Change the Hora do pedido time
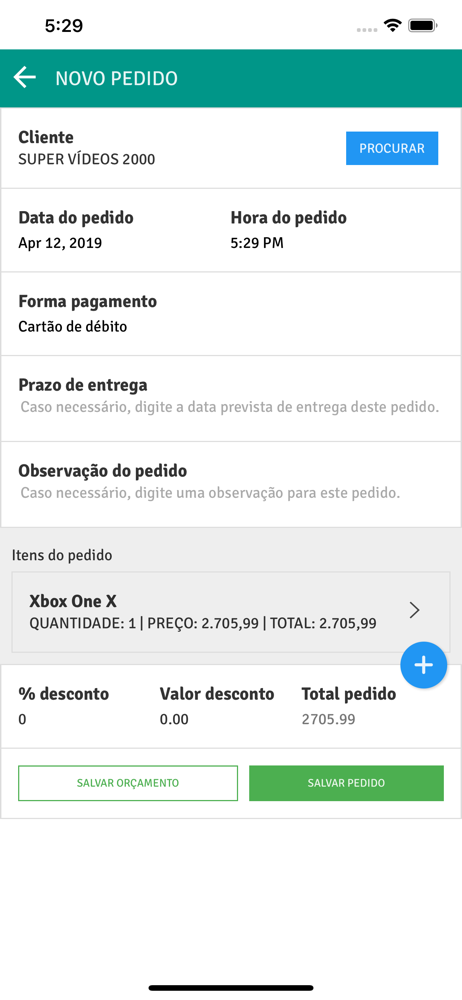Screen dimensions: 462x1000 [x=257, y=243]
